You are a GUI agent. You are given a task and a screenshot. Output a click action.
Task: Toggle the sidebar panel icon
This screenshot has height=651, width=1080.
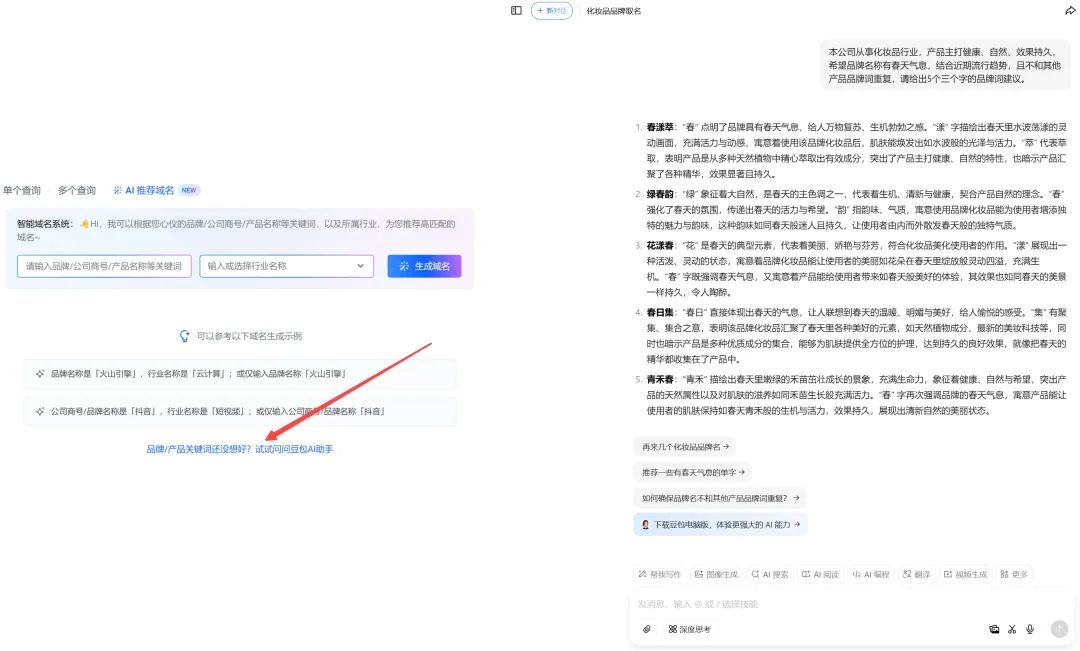click(x=516, y=10)
